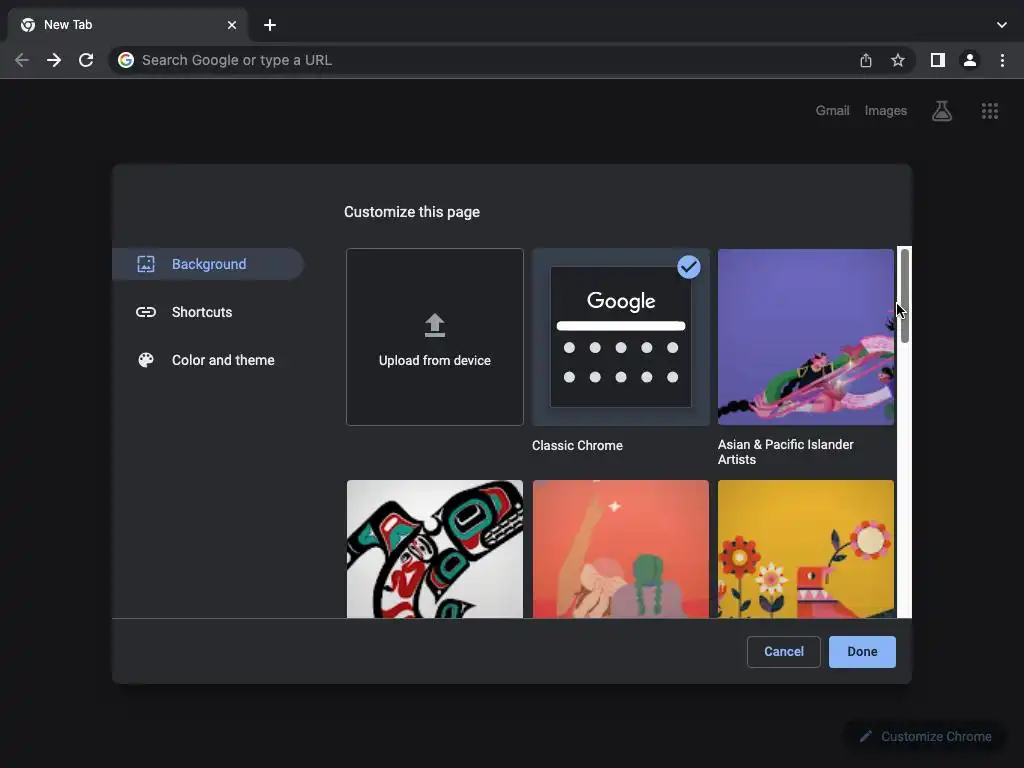Image resolution: width=1024 pixels, height=768 pixels.
Task: Open the Google apps grid
Action: pyautogui.click(x=990, y=111)
